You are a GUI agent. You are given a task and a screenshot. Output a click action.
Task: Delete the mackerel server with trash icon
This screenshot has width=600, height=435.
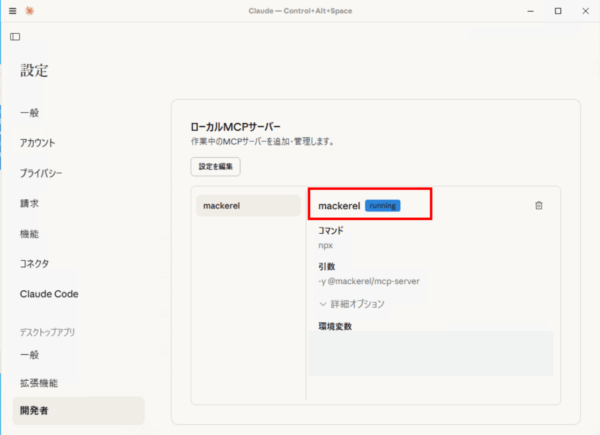(x=539, y=205)
